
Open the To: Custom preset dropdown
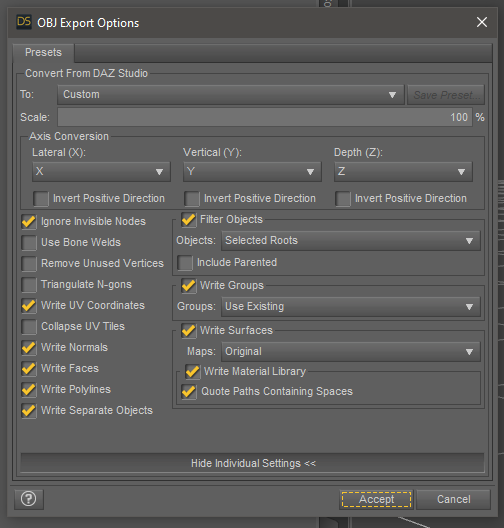[x=231, y=95]
